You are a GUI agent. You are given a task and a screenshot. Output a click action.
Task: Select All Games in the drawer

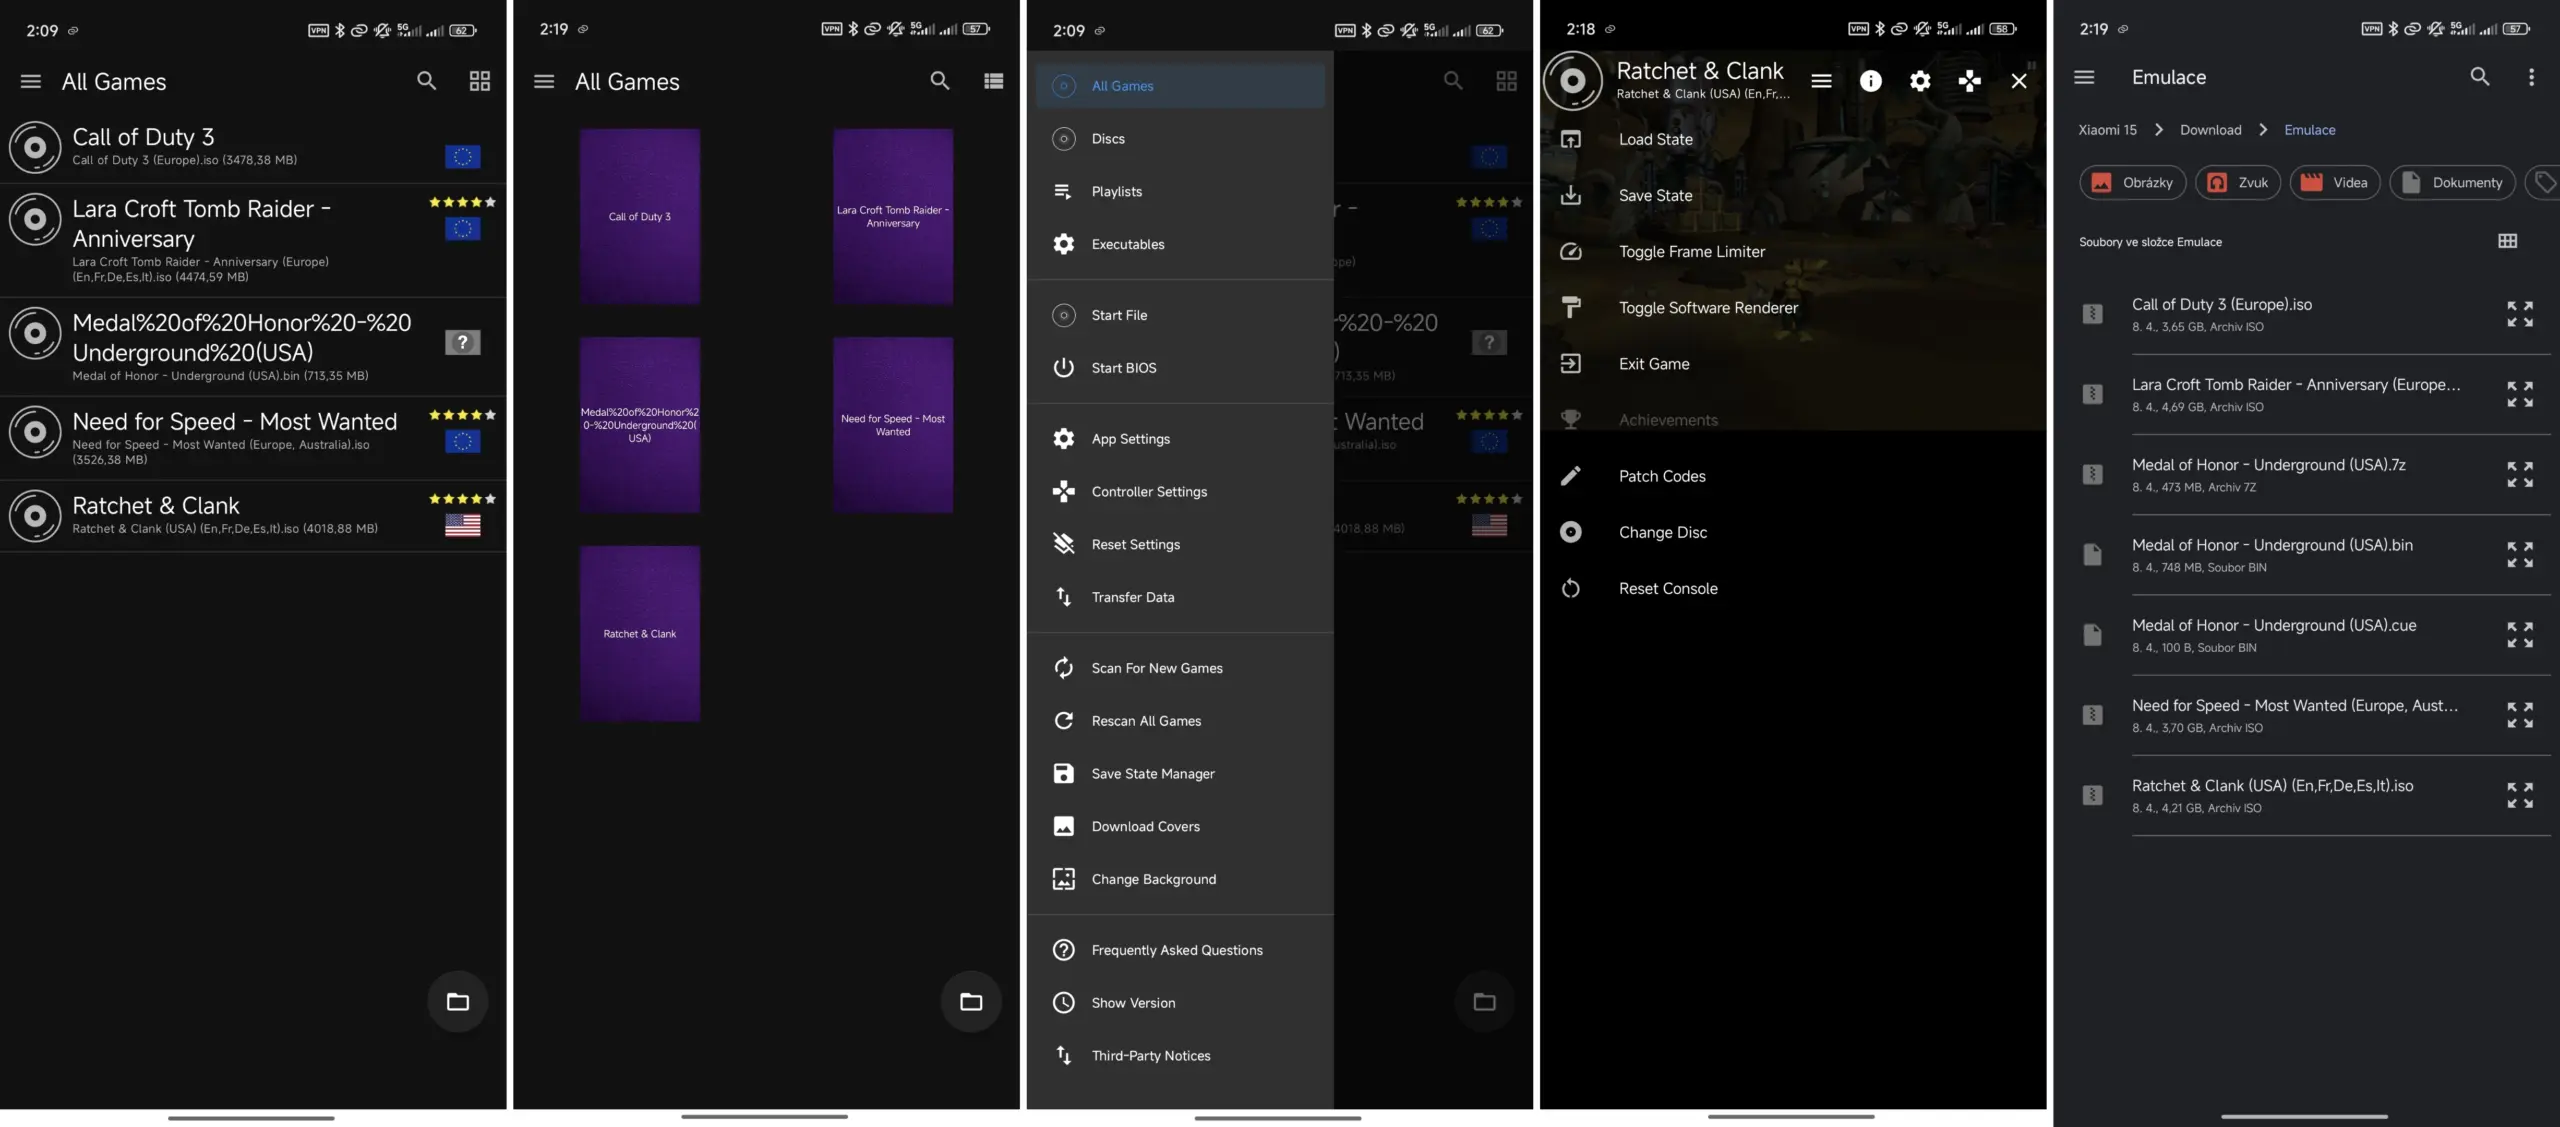1180,86
